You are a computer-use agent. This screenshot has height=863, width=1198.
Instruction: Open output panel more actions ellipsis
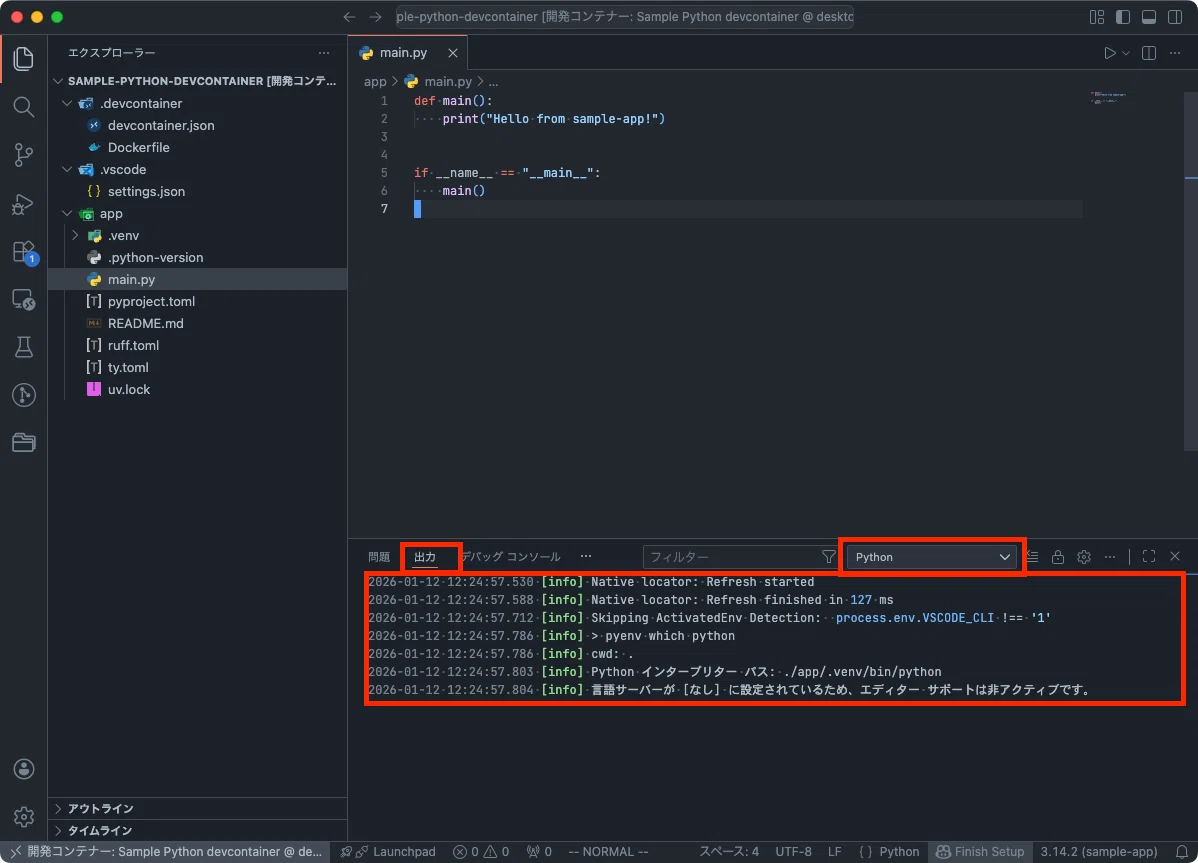pyautogui.click(x=1110, y=557)
